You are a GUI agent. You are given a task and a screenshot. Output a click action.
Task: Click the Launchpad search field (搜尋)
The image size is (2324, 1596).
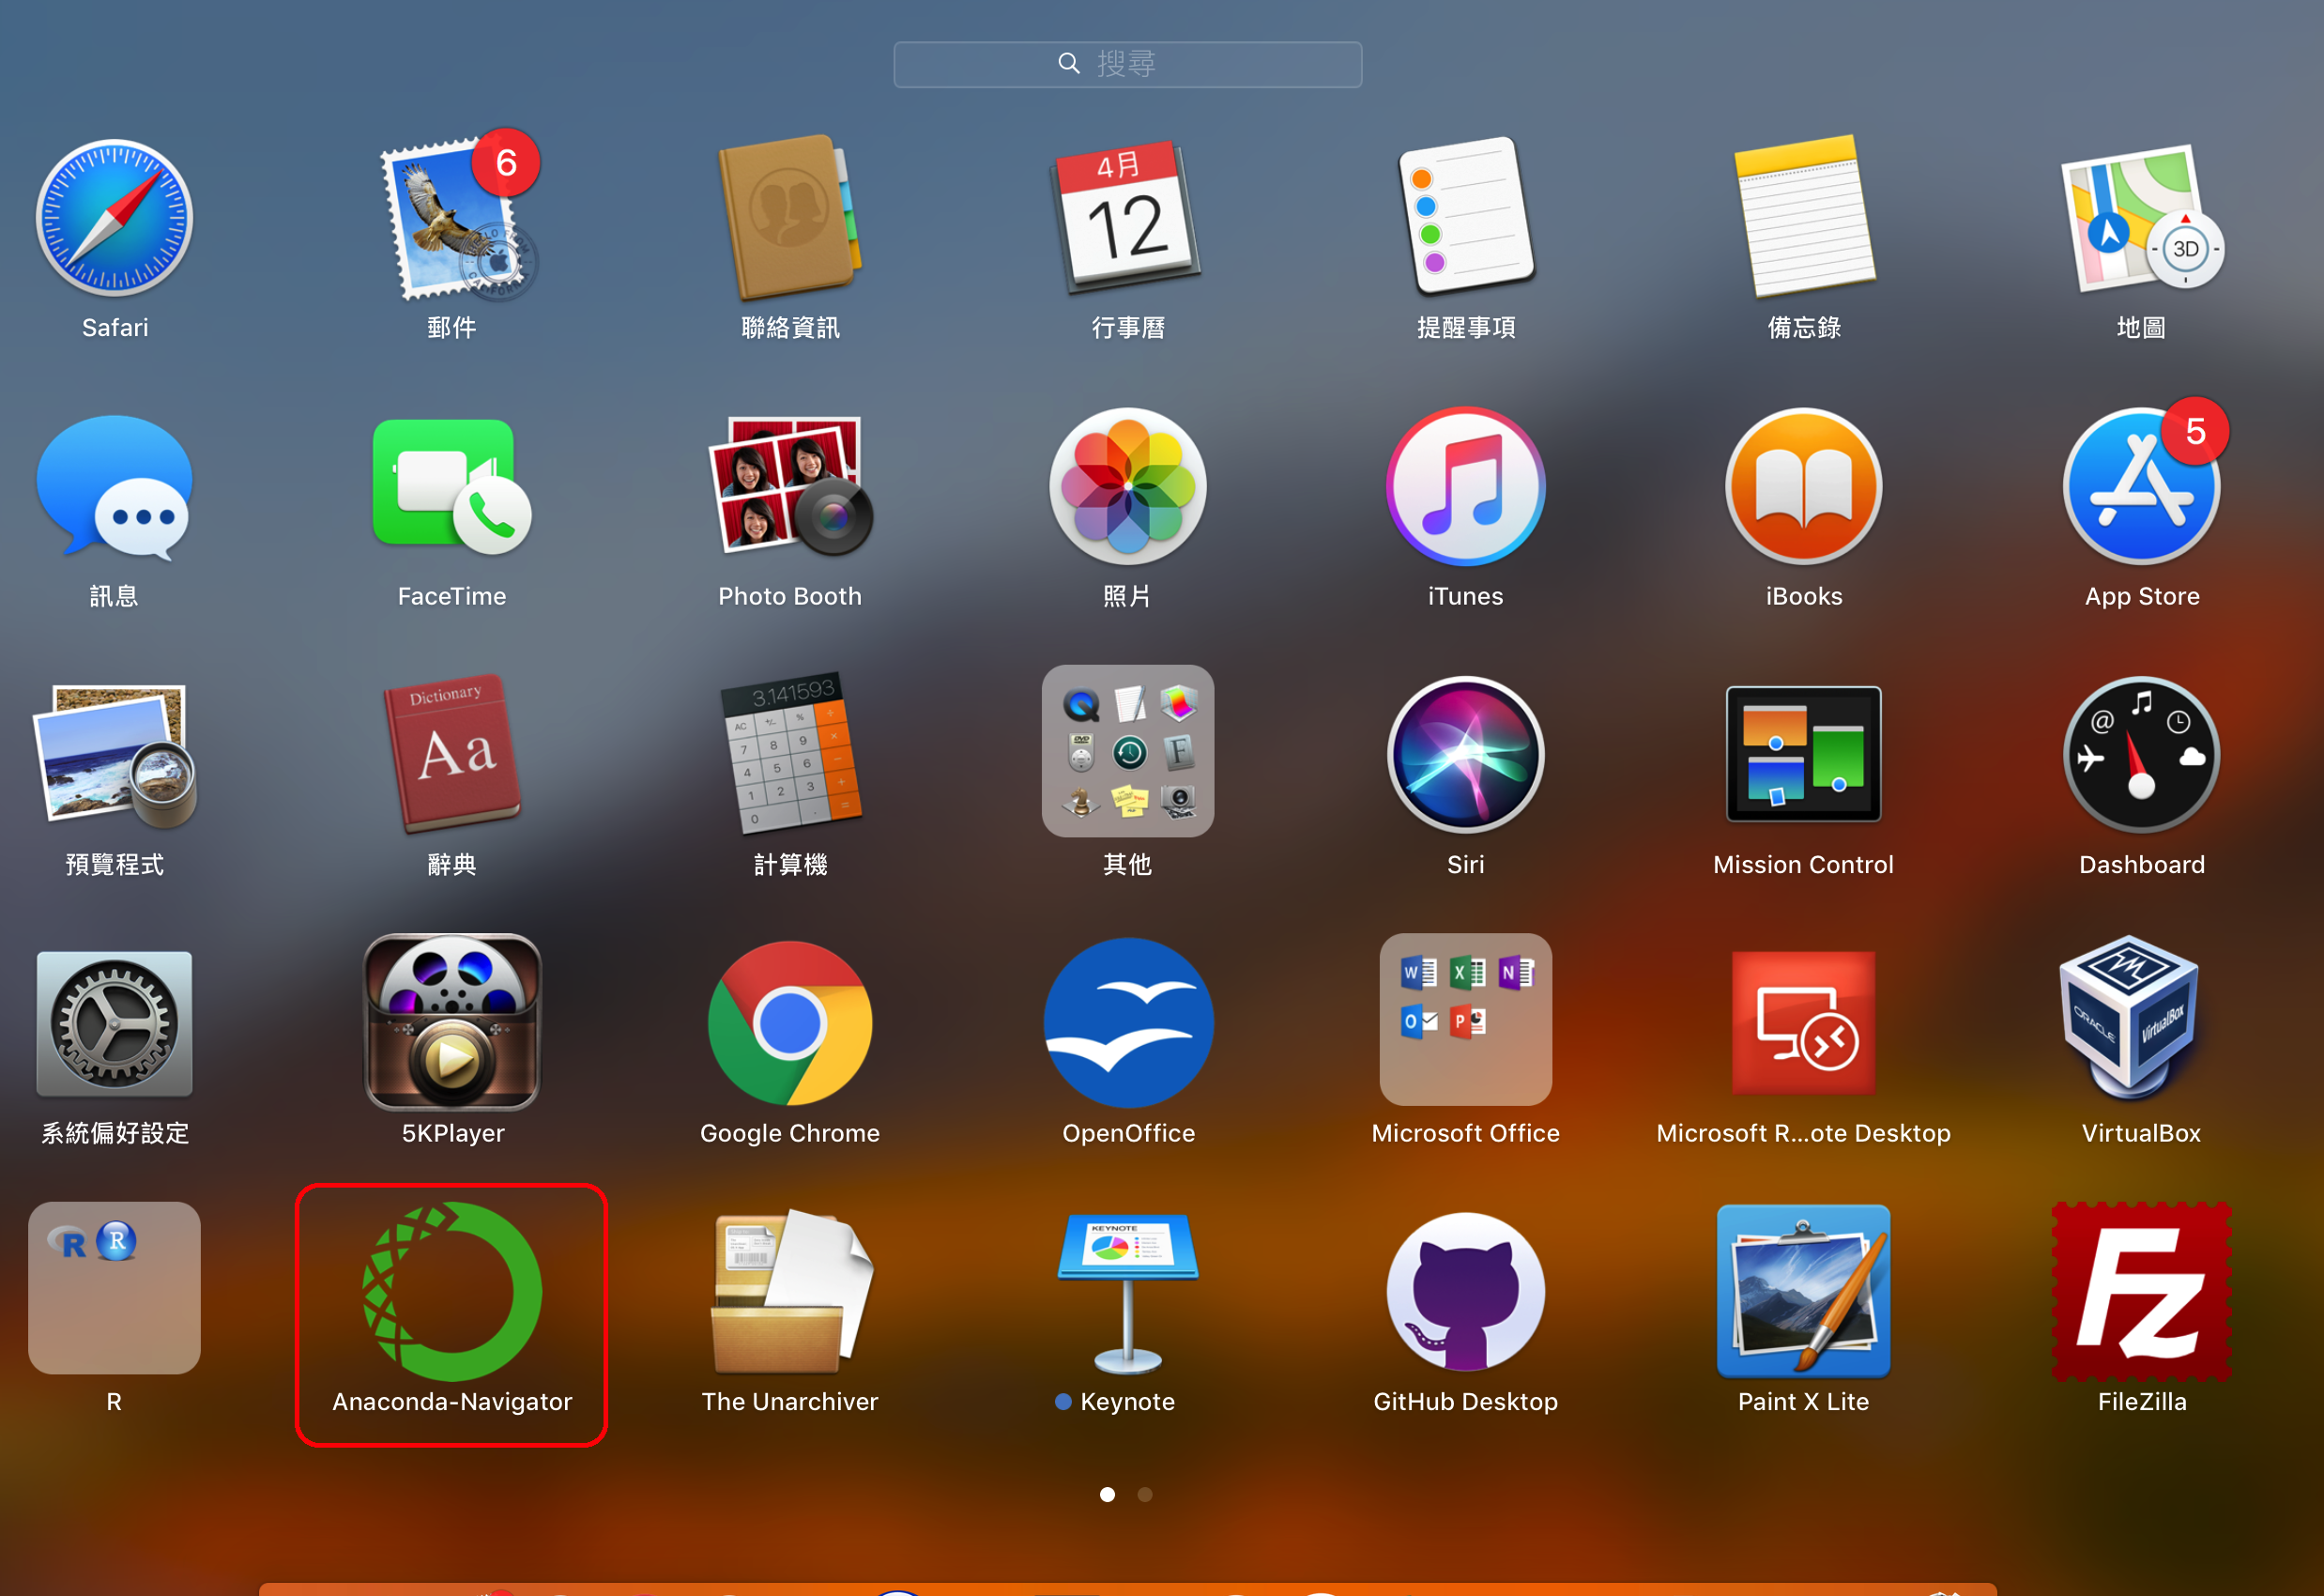click(x=1128, y=64)
